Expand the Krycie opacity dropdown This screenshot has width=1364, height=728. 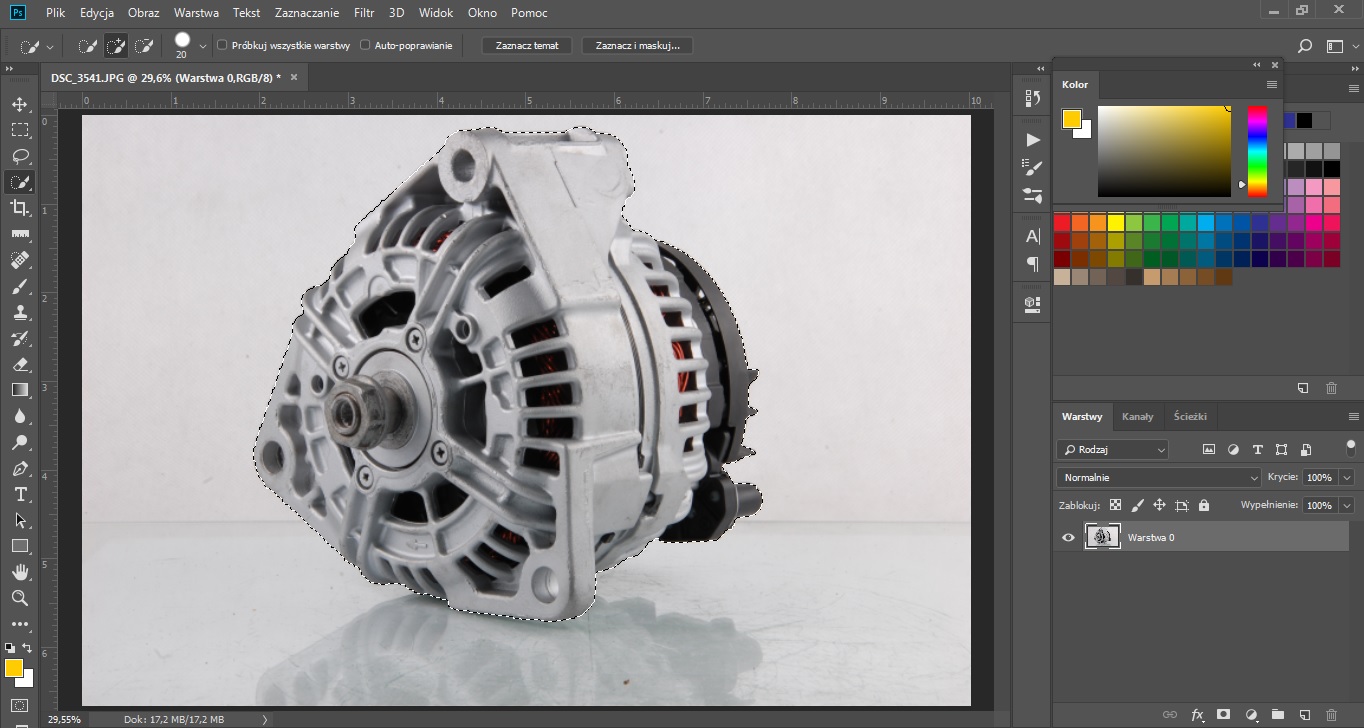1346,478
